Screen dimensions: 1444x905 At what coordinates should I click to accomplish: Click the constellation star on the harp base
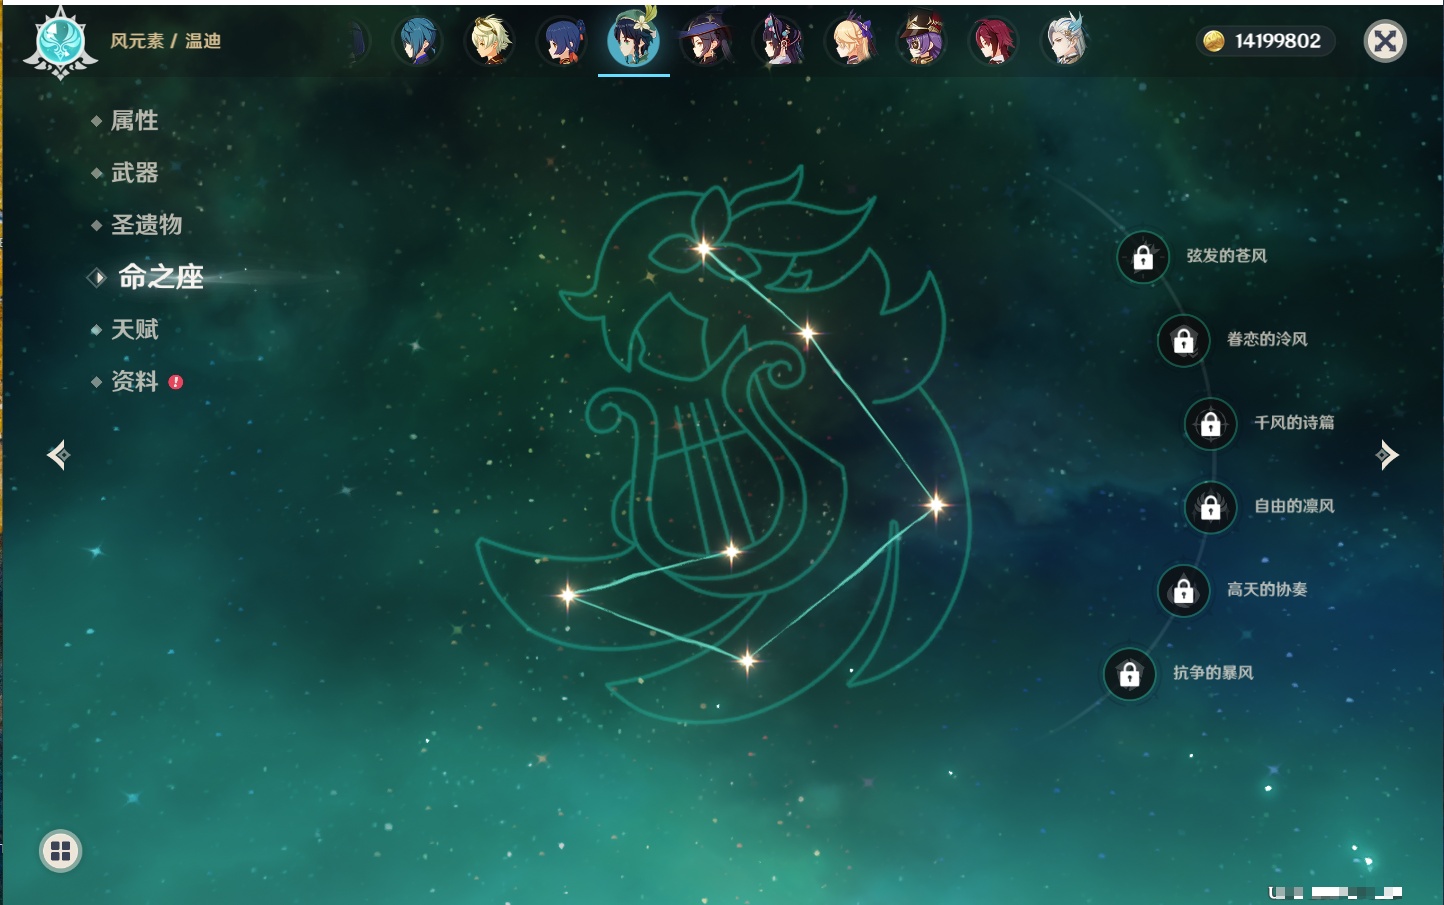click(732, 551)
